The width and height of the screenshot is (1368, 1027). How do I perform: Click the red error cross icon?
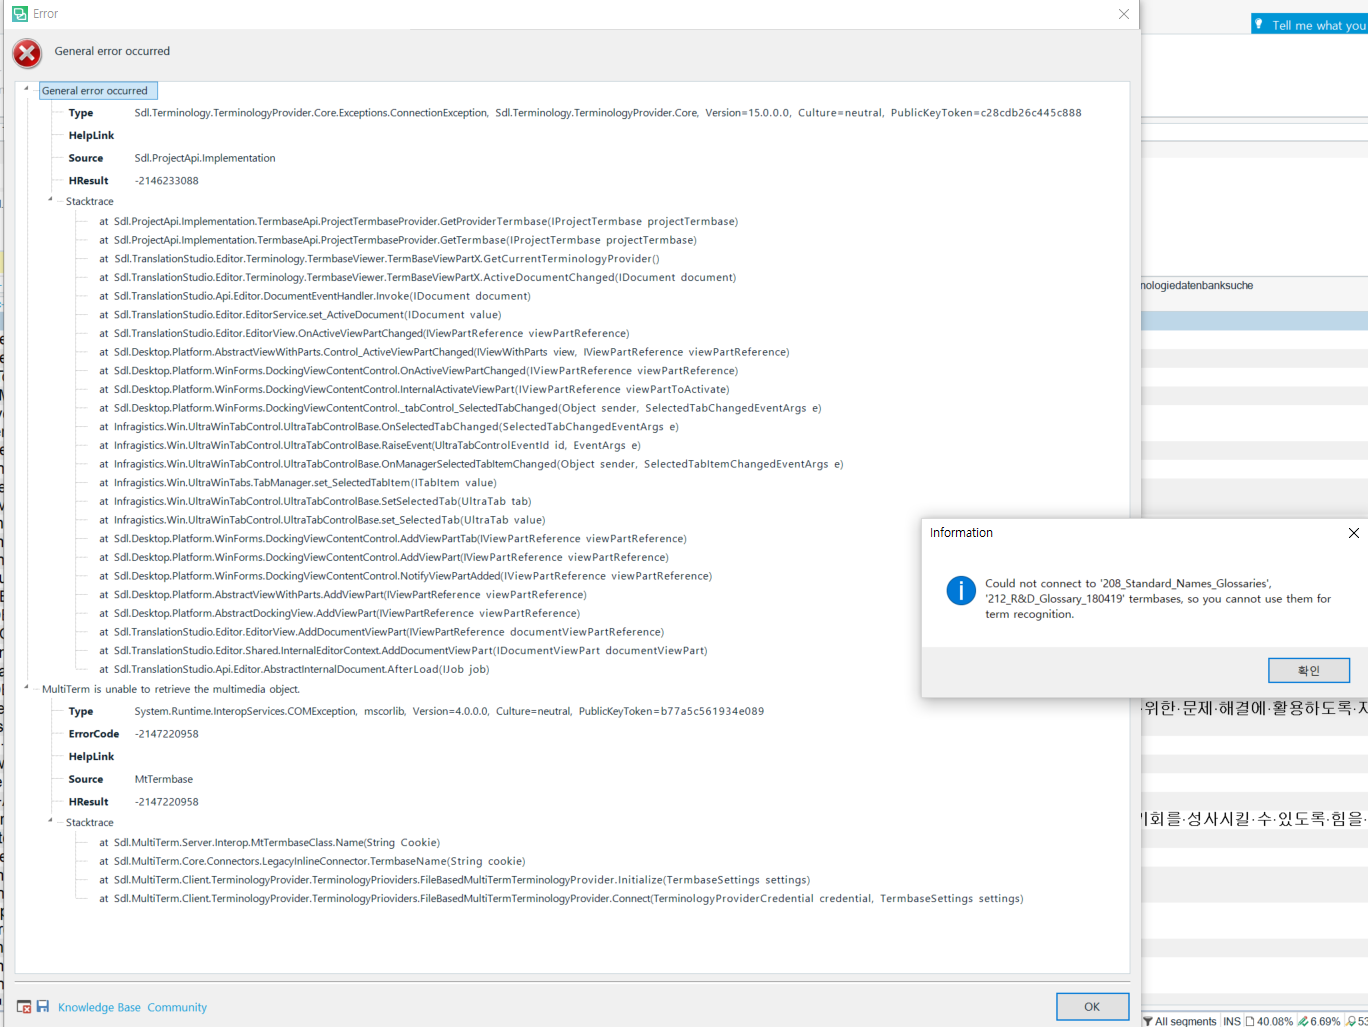tap(27, 53)
